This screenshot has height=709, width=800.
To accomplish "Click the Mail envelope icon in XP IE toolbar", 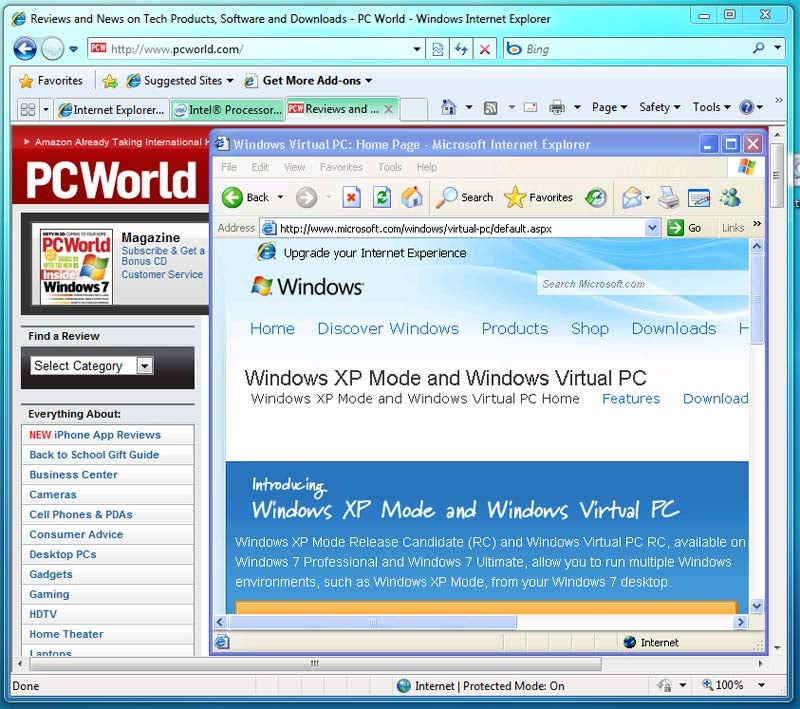I will coord(632,197).
